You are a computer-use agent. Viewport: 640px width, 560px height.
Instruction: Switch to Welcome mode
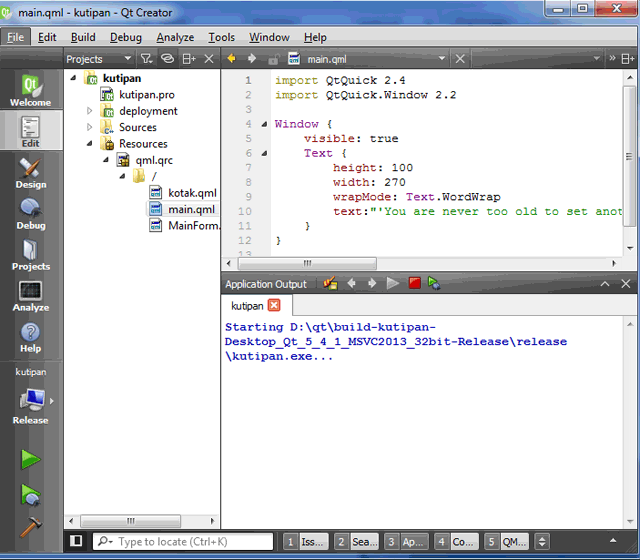pyautogui.click(x=31, y=90)
